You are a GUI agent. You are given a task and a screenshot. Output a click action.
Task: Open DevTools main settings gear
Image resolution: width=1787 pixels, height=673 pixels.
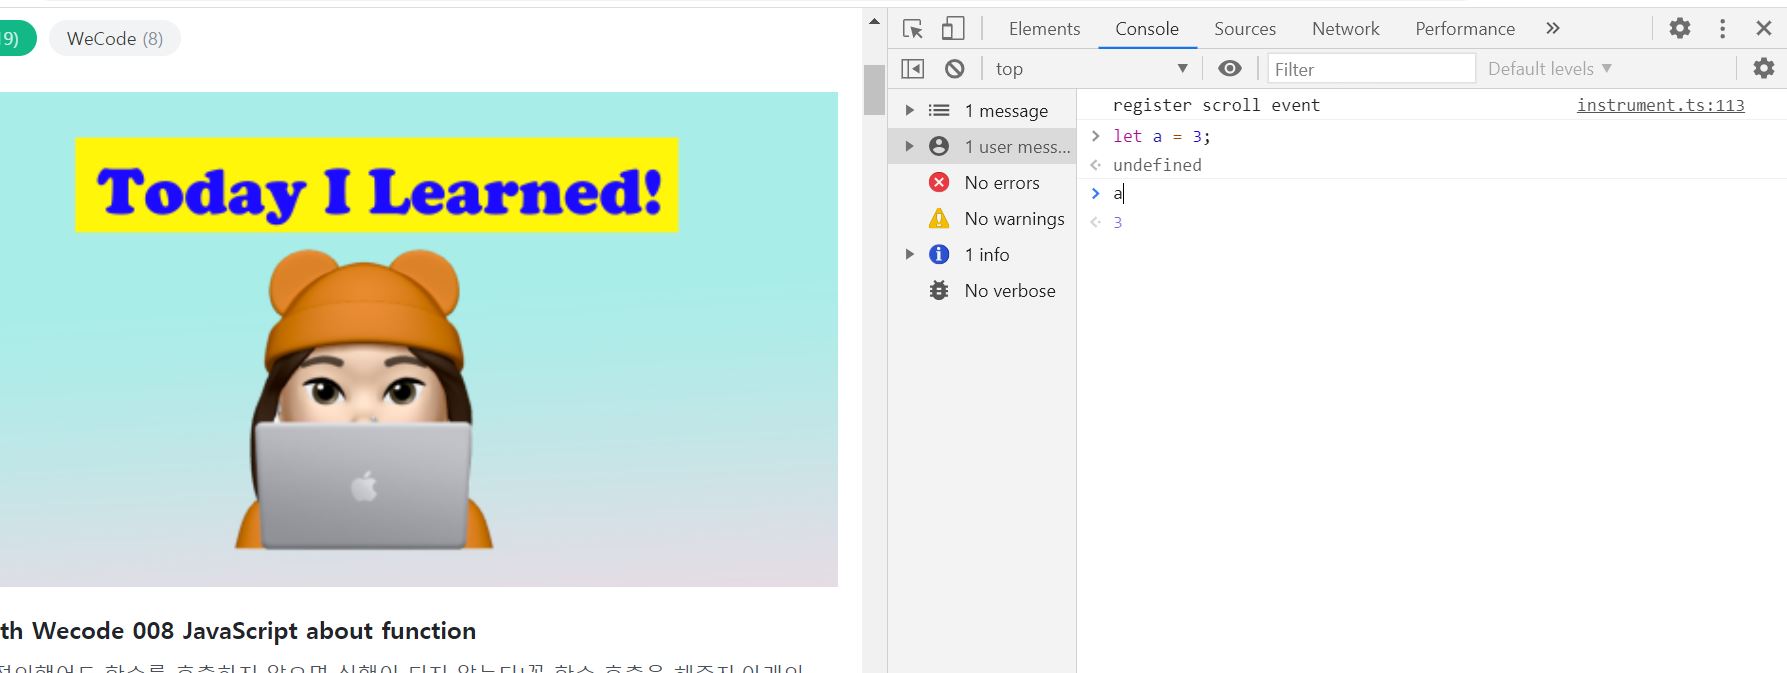coord(1680,28)
